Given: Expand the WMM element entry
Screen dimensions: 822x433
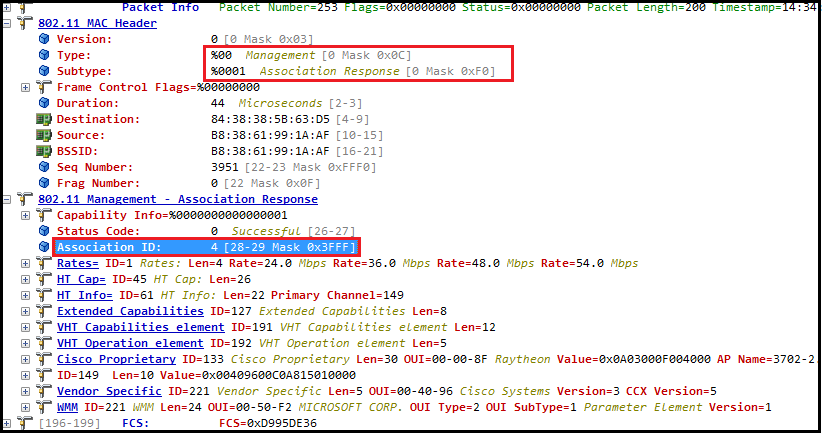Looking at the screenshot, I should tap(26, 407).
